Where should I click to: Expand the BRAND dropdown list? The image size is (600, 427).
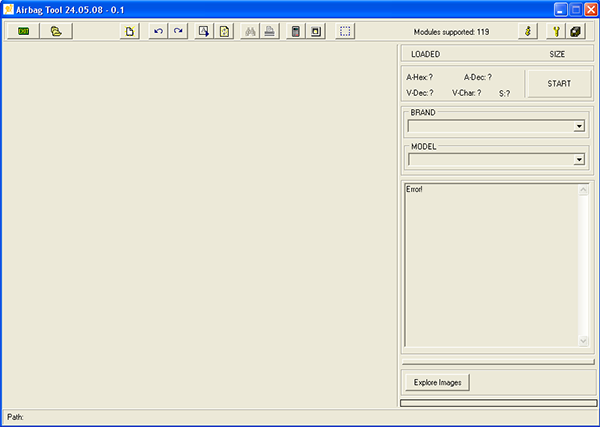[x=579, y=126]
